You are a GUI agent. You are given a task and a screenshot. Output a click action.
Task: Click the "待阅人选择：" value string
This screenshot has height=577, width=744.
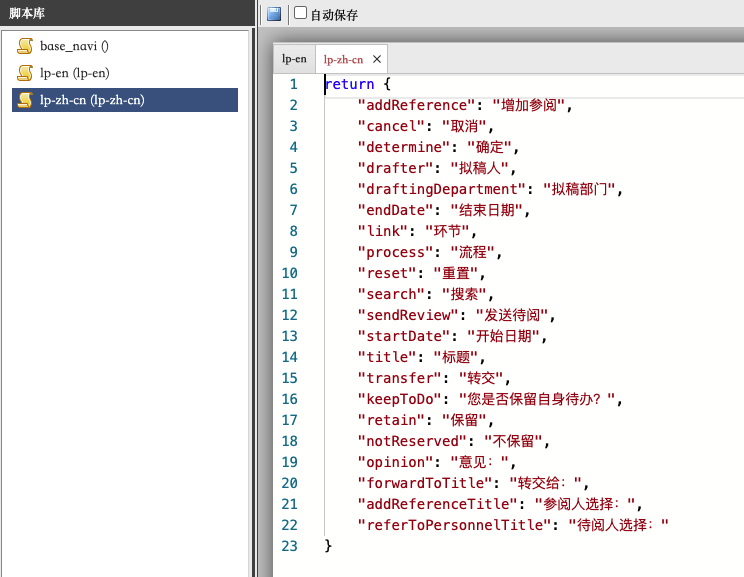point(619,525)
